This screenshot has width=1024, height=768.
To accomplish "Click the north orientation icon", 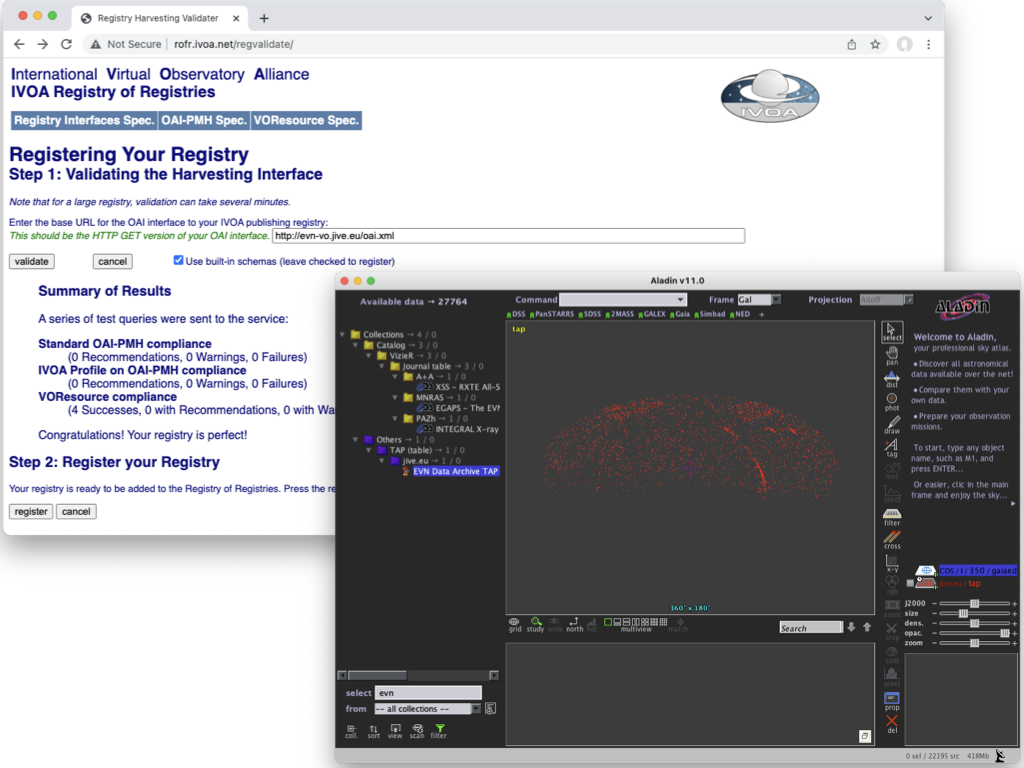I will 574,625.
